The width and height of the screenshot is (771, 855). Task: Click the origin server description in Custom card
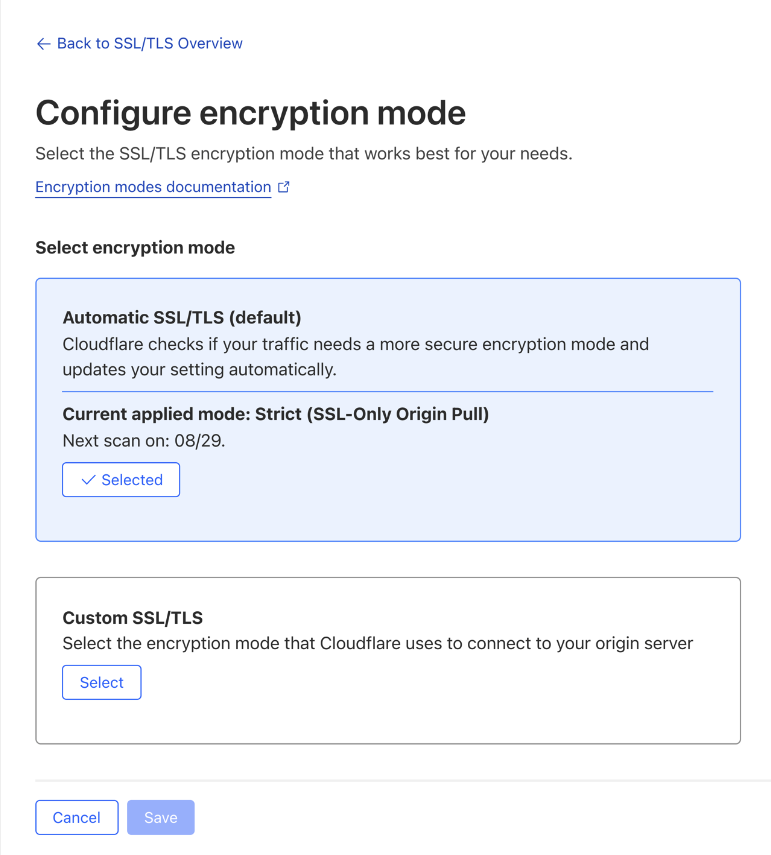(x=377, y=643)
